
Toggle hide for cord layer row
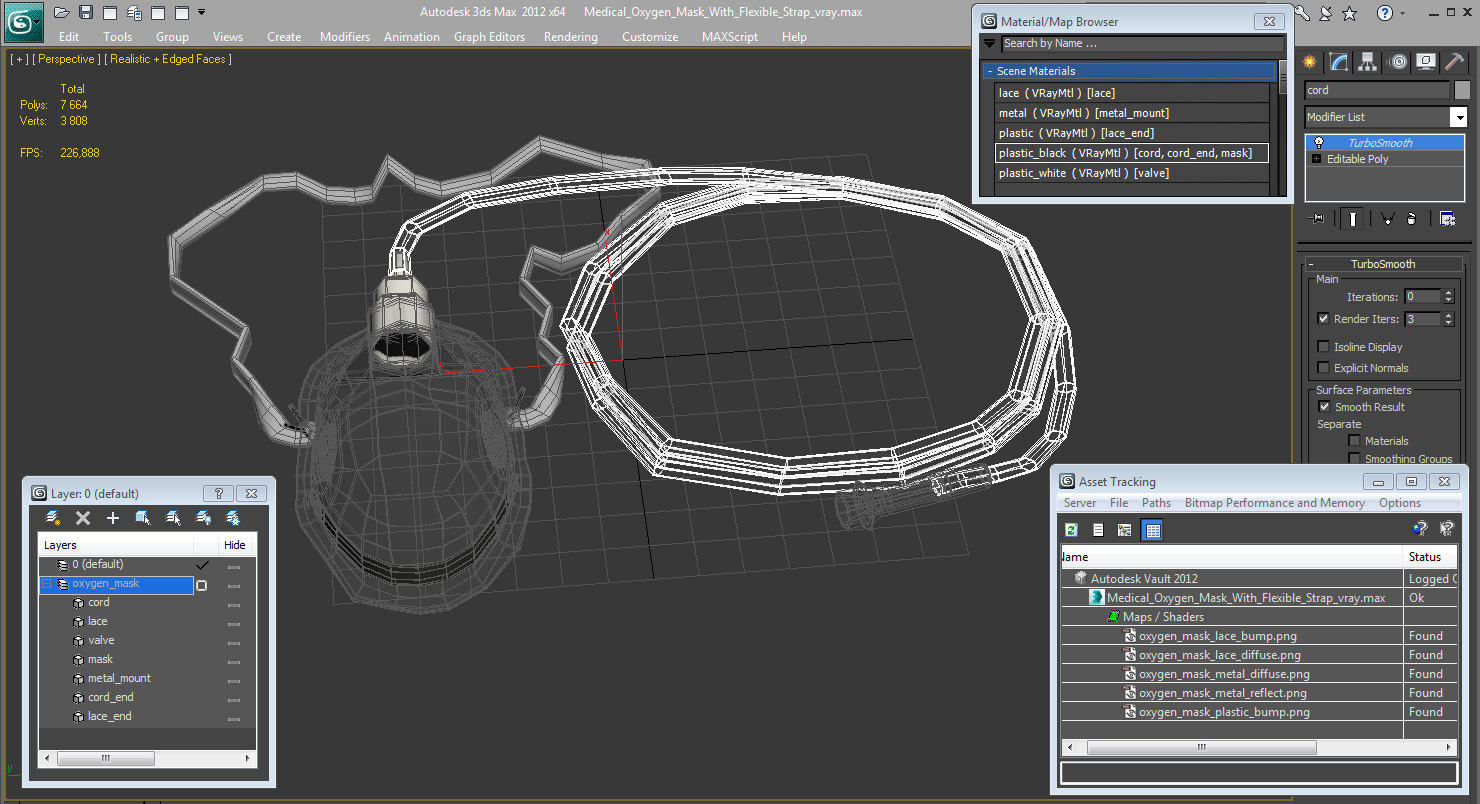(x=234, y=603)
